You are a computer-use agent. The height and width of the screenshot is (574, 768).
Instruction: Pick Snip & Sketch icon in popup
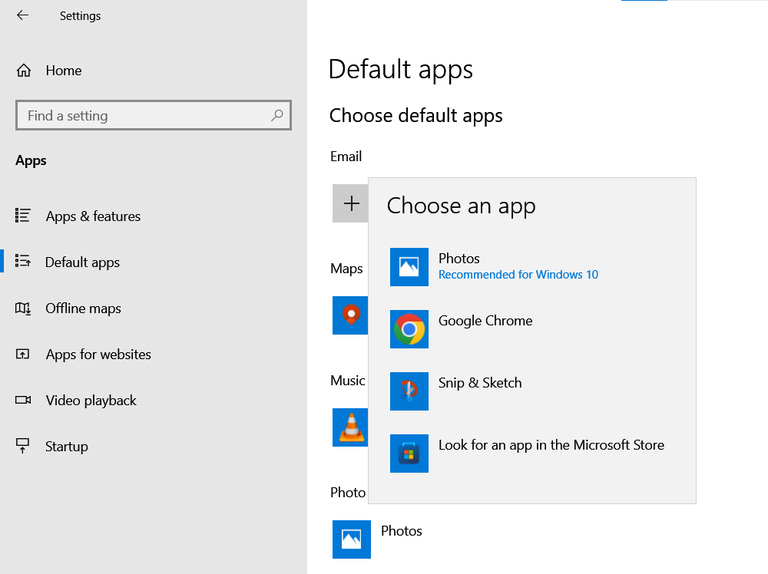(x=409, y=391)
